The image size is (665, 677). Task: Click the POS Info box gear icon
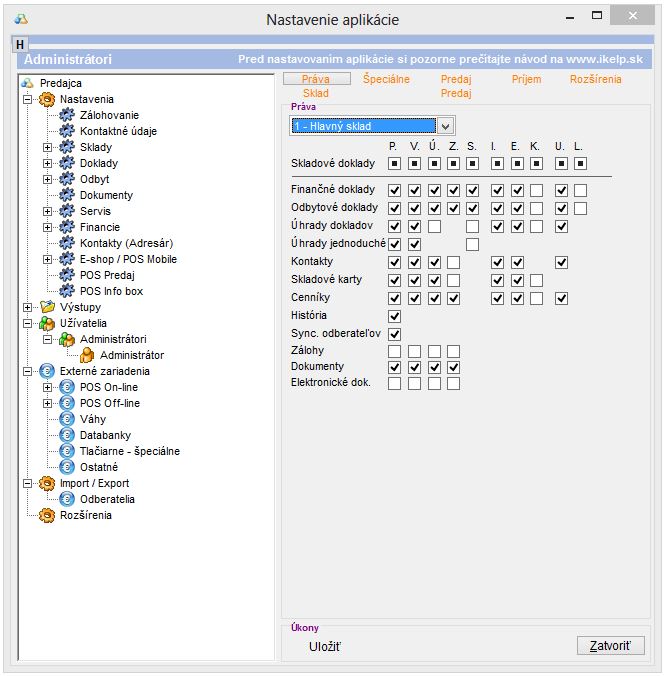pos(68,291)
